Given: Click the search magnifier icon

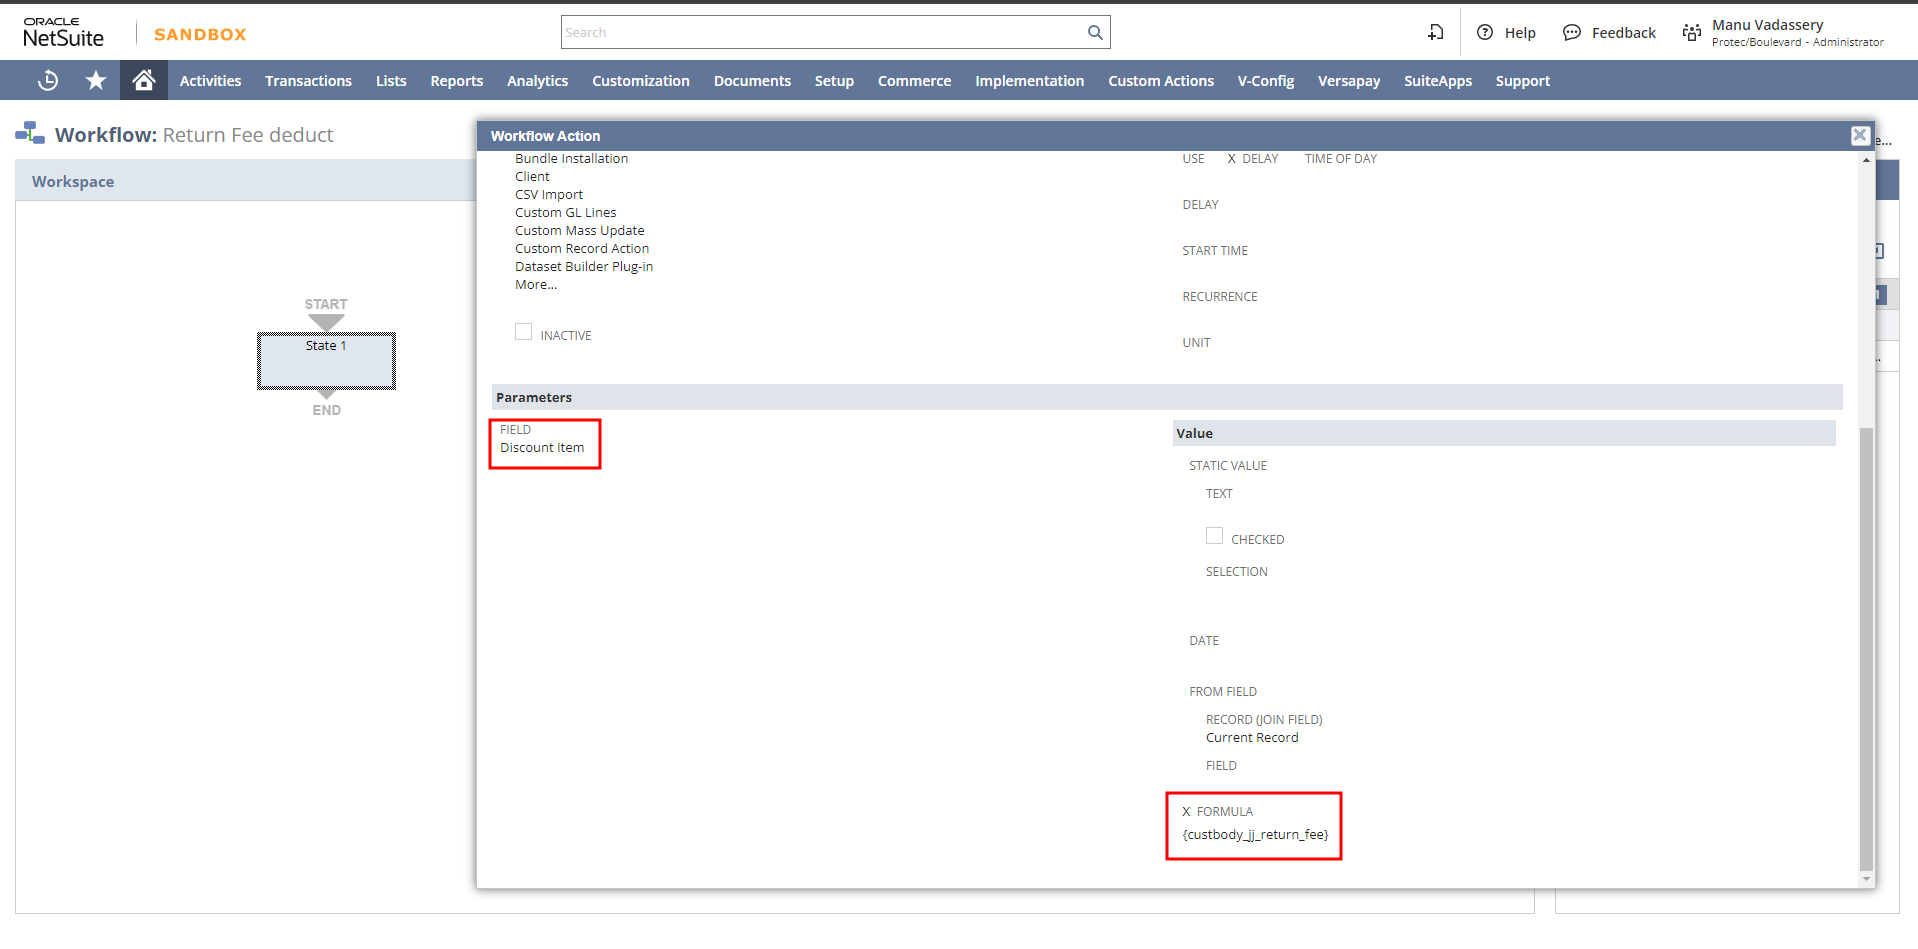Looking at the screenshot, I should (x=1095, y=32).
